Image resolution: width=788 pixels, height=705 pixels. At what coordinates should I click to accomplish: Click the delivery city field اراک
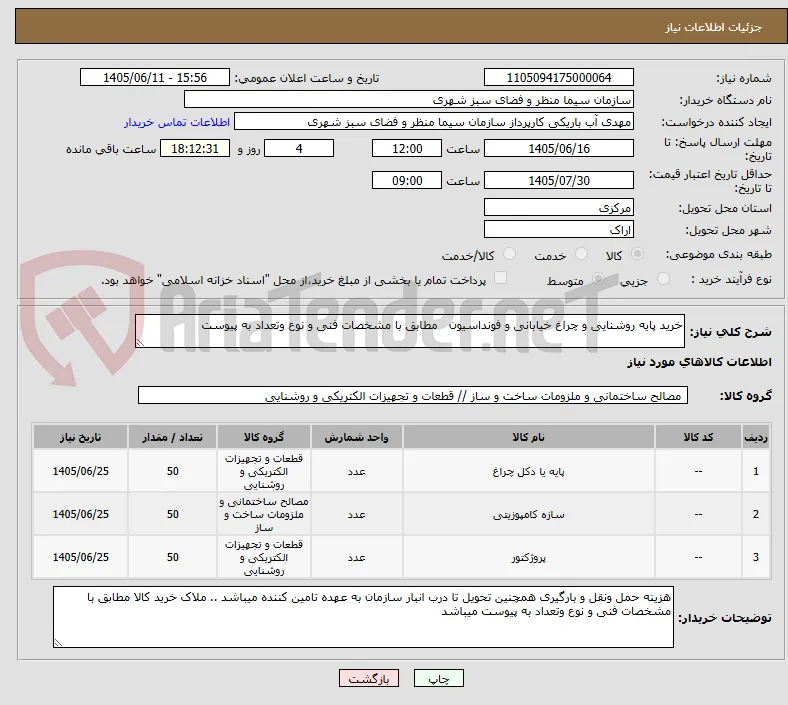[x=558, y=230]
